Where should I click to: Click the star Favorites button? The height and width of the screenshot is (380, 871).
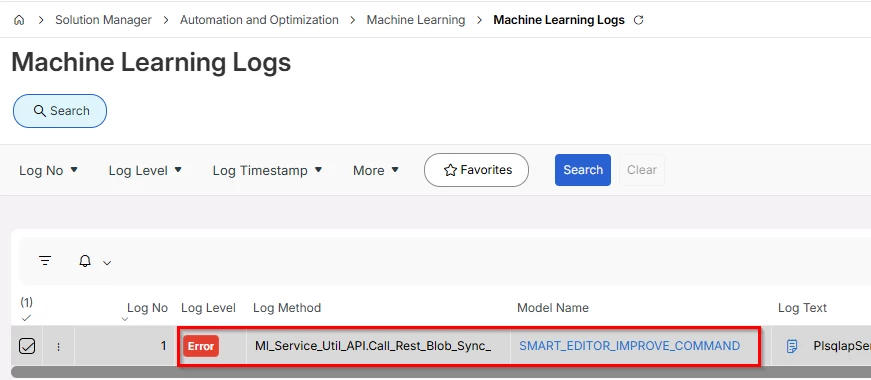476,170
